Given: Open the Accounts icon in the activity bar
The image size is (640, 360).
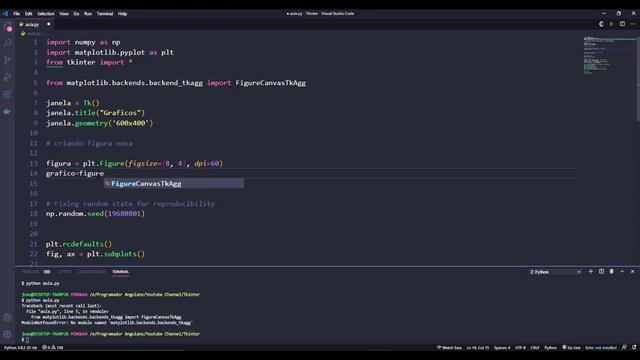Looking at the screenshot, I should (x=8, y=318).
